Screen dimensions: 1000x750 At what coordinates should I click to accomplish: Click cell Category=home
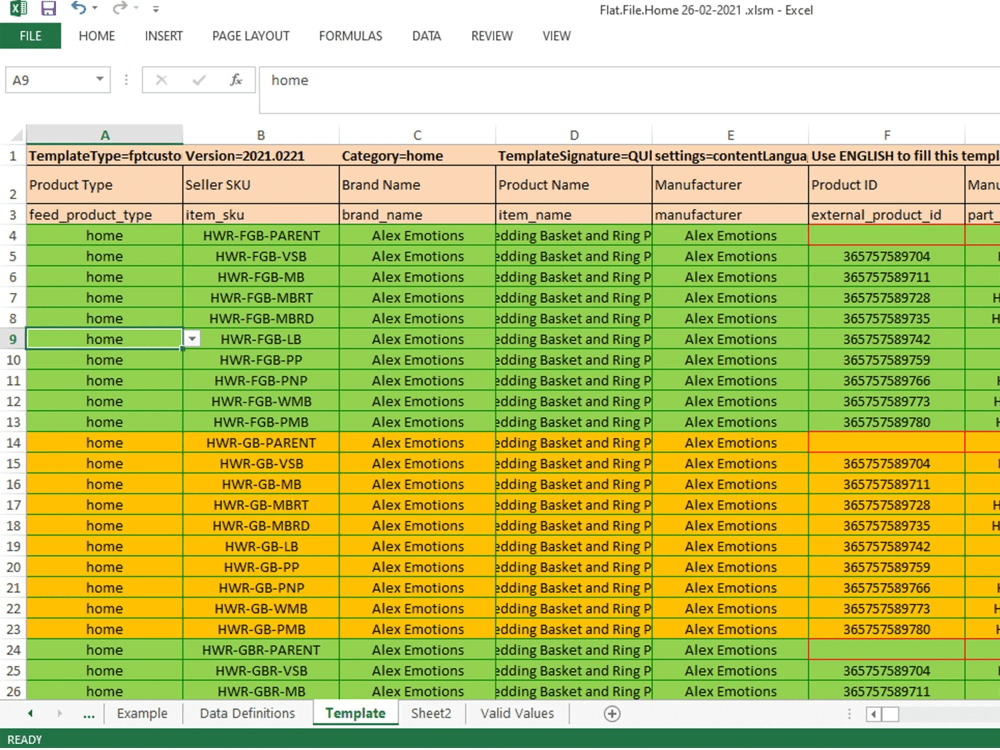[417, 156]
